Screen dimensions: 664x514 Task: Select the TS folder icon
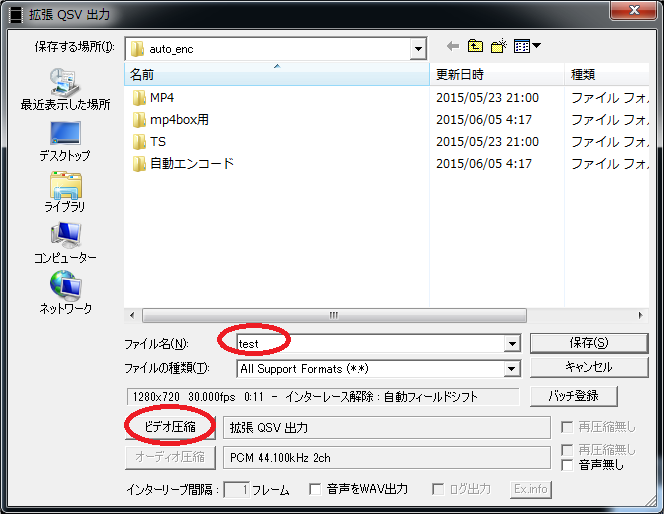139,142
